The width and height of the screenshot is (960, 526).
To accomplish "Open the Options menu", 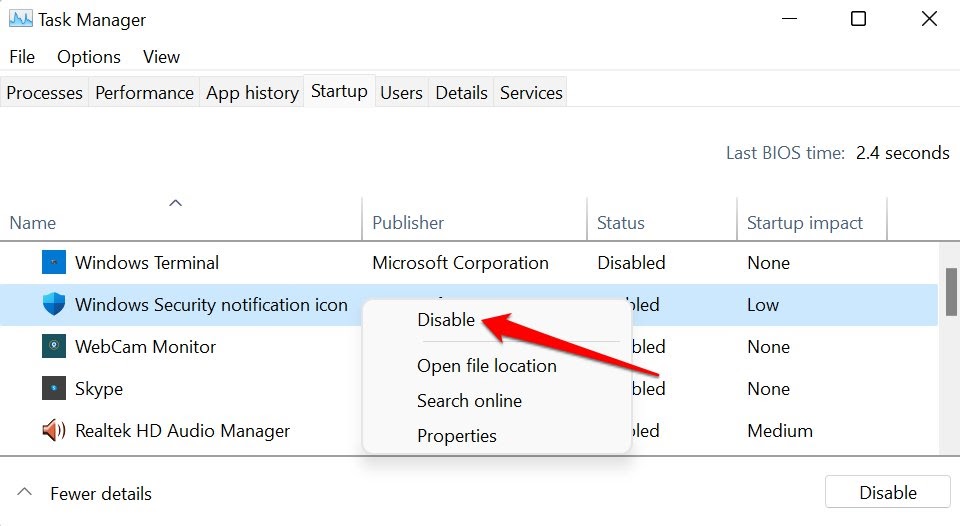I will coord(89,57).
